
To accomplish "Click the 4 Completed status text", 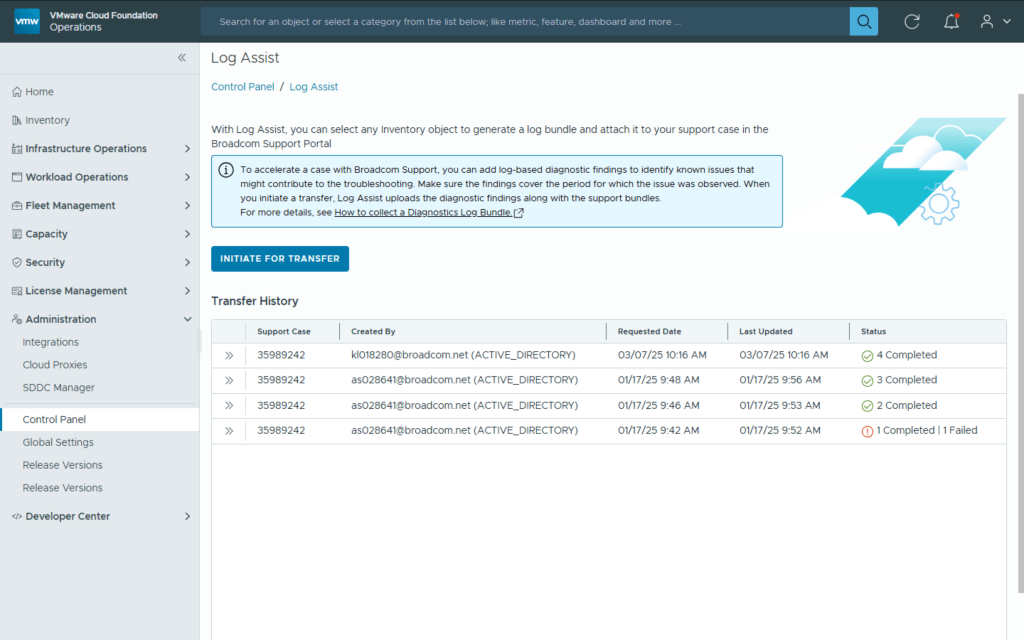I will point(906,355).
